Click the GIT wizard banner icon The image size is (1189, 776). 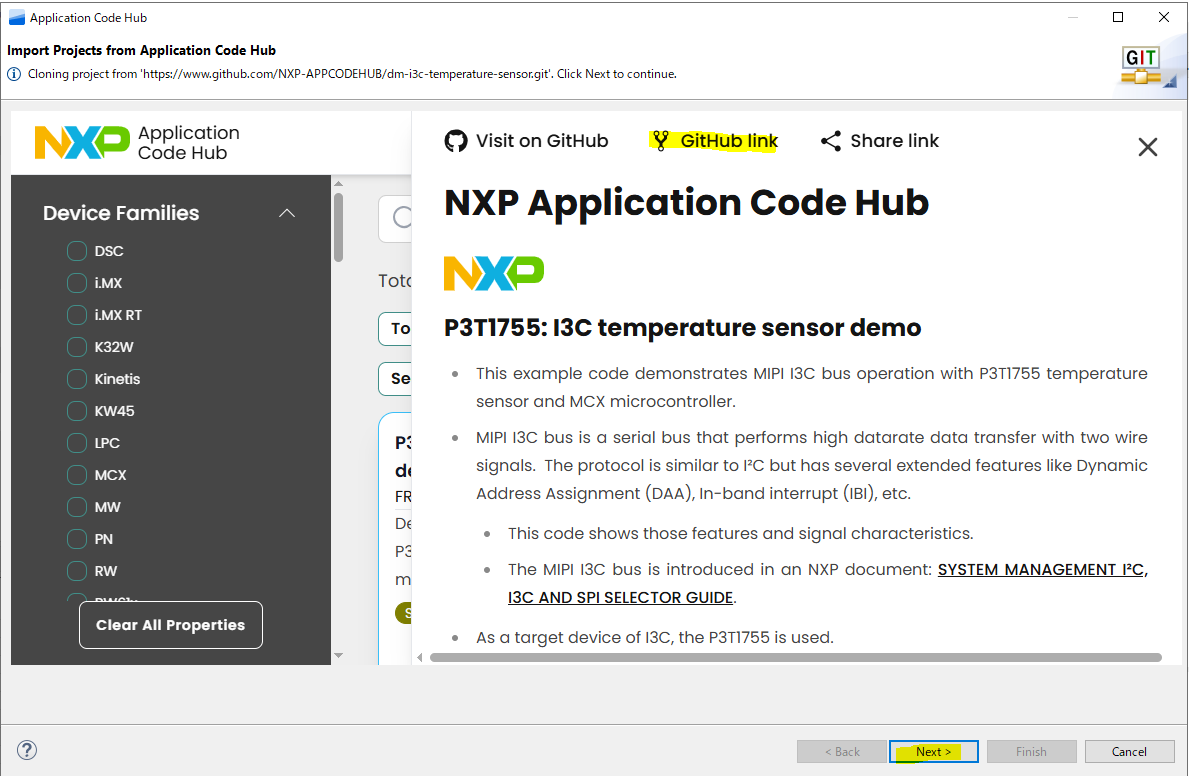point(1143,65)
